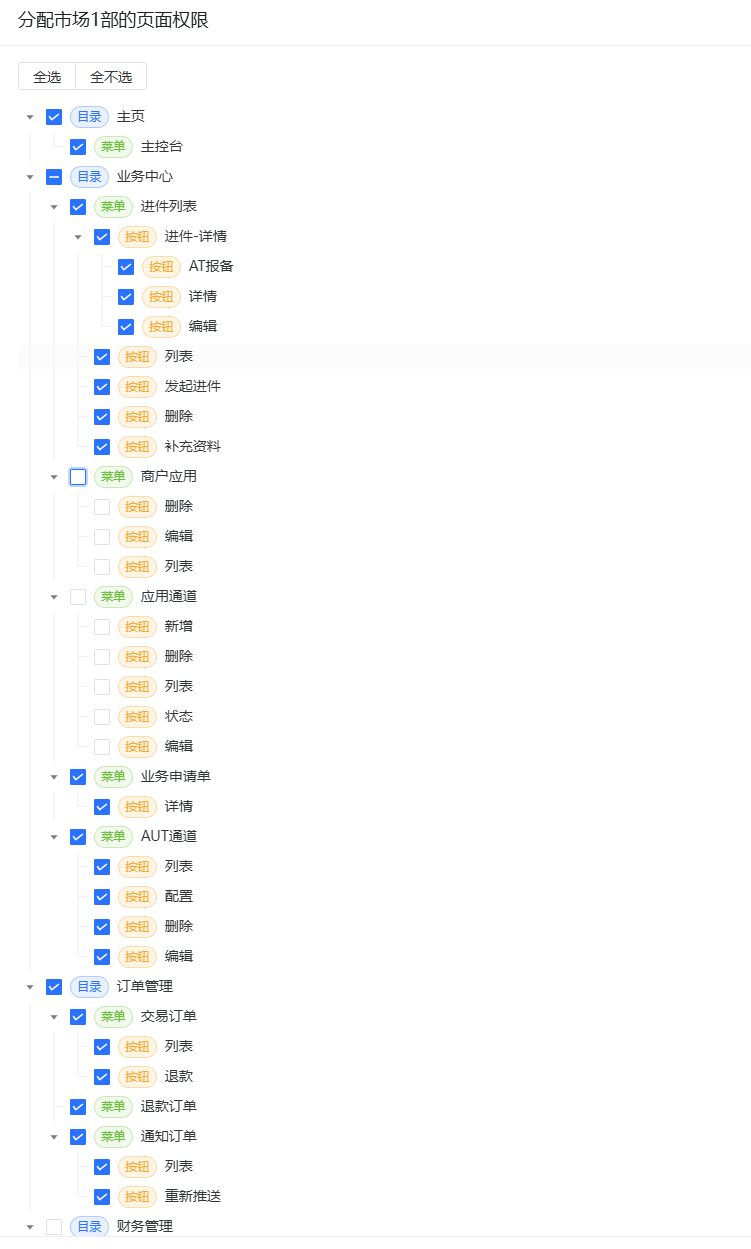The image size is (751, 1249).
Task: Collapse the AUT通道 menu node
Action: click(54, 837)
